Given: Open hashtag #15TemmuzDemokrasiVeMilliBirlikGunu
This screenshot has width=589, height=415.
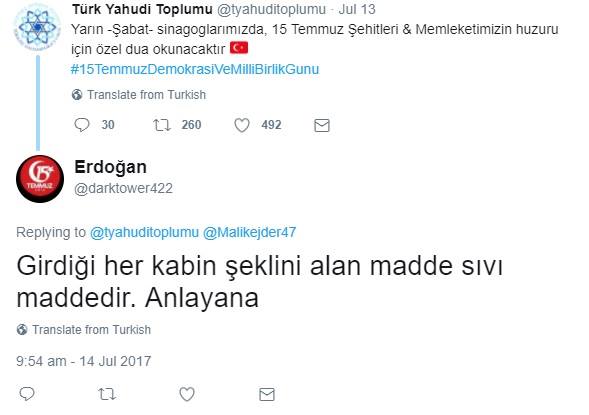Looking at the screenshot, I should pos(195,69).
